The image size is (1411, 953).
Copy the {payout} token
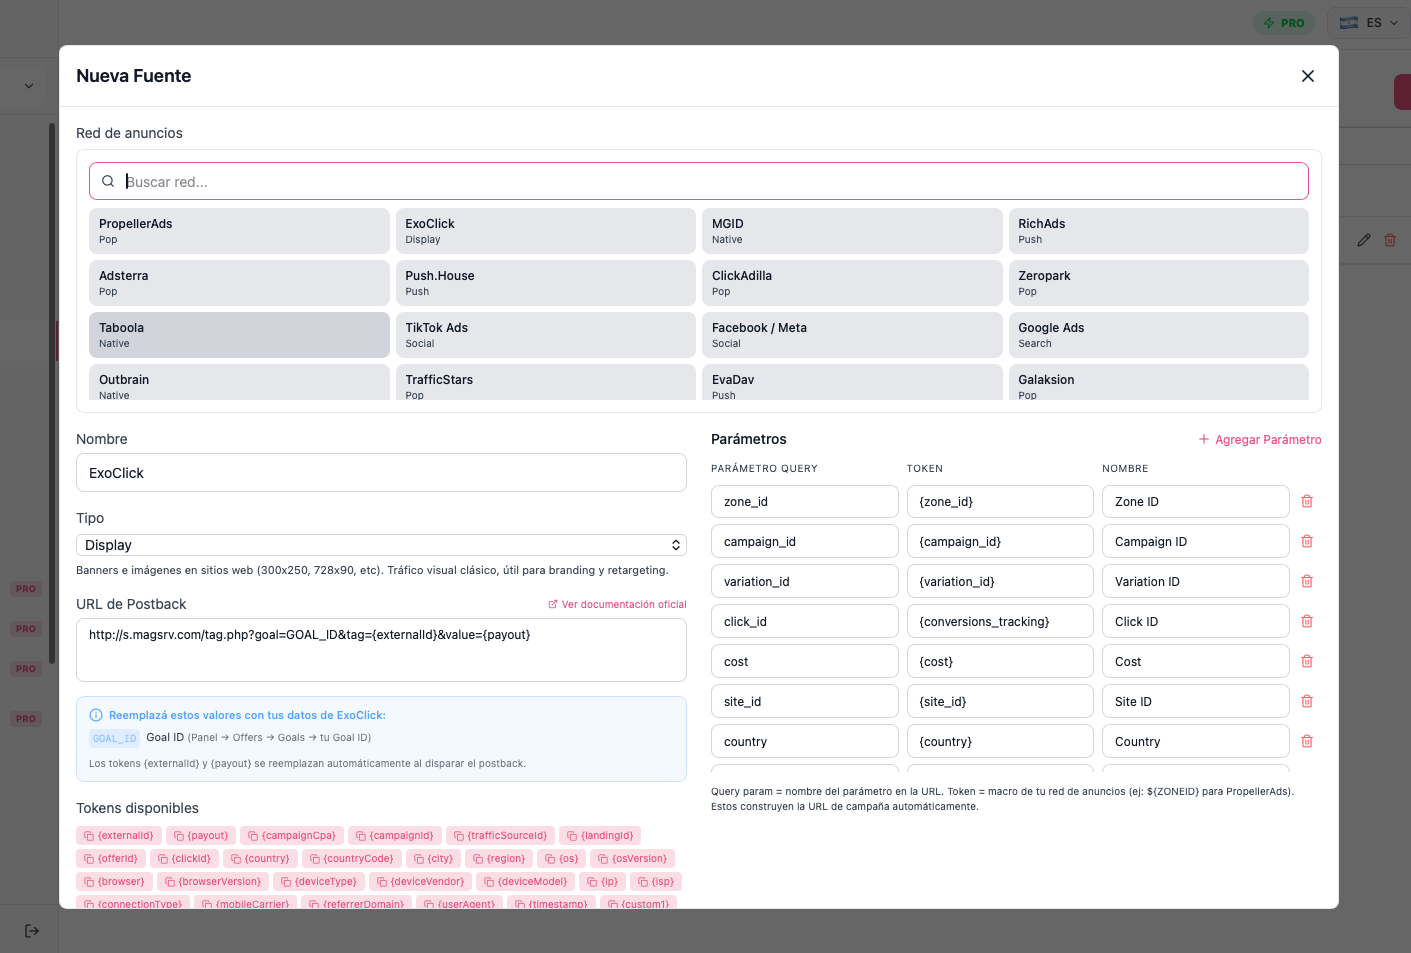pyautogui.click(x=201, y=836)
